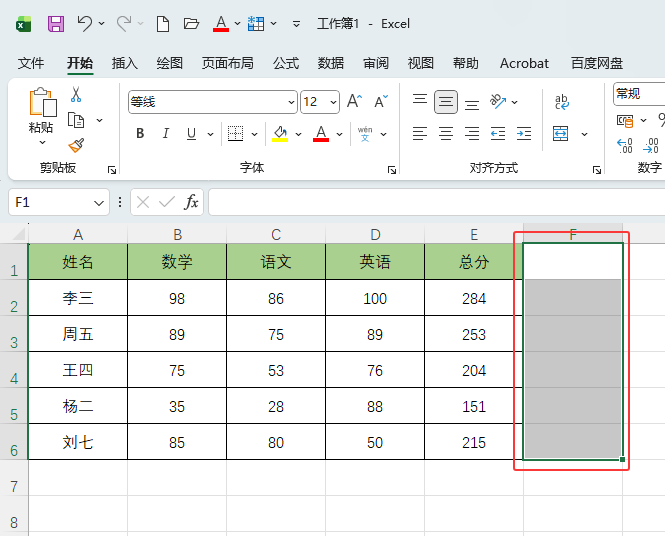The height and width of the screenshot is (536, 665).
Task: Click the decrease indent icon
Action: 498,134
